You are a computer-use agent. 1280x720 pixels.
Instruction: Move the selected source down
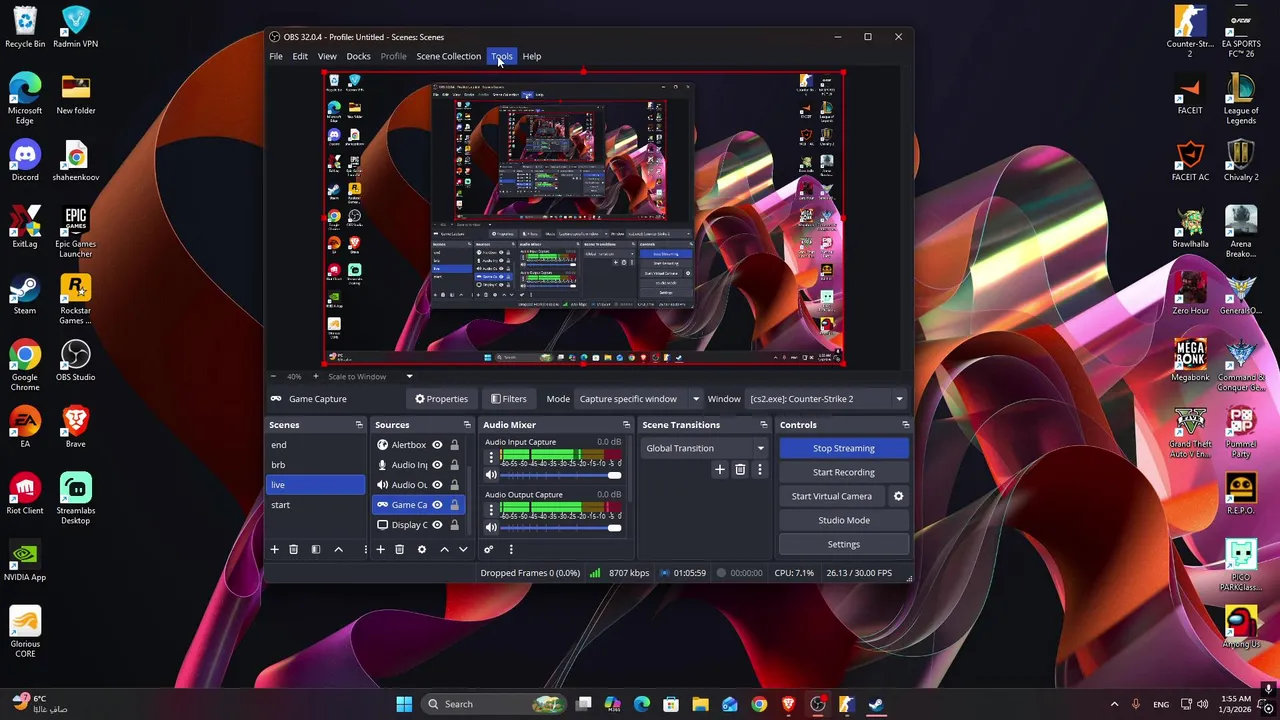[x=463, y=549]
